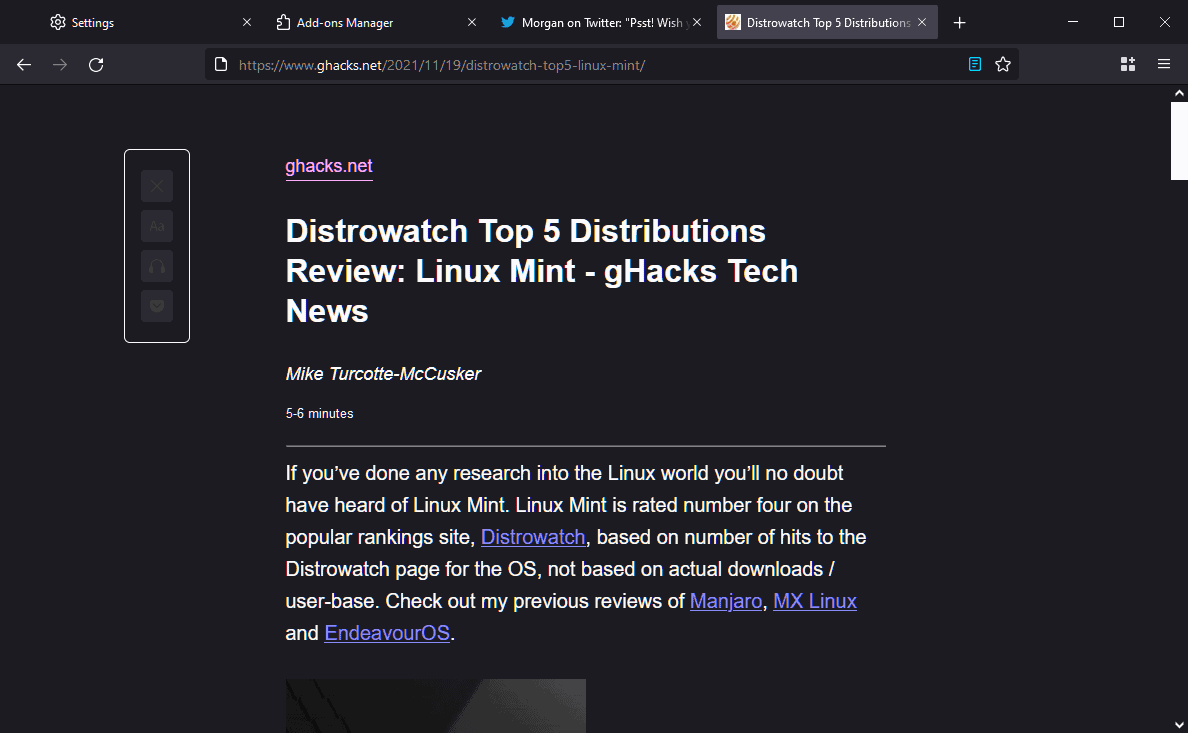The height and width of the screenshot is (733, 1188).
Task: Click the scrollbar down arrow
Action: point(1179,725)
